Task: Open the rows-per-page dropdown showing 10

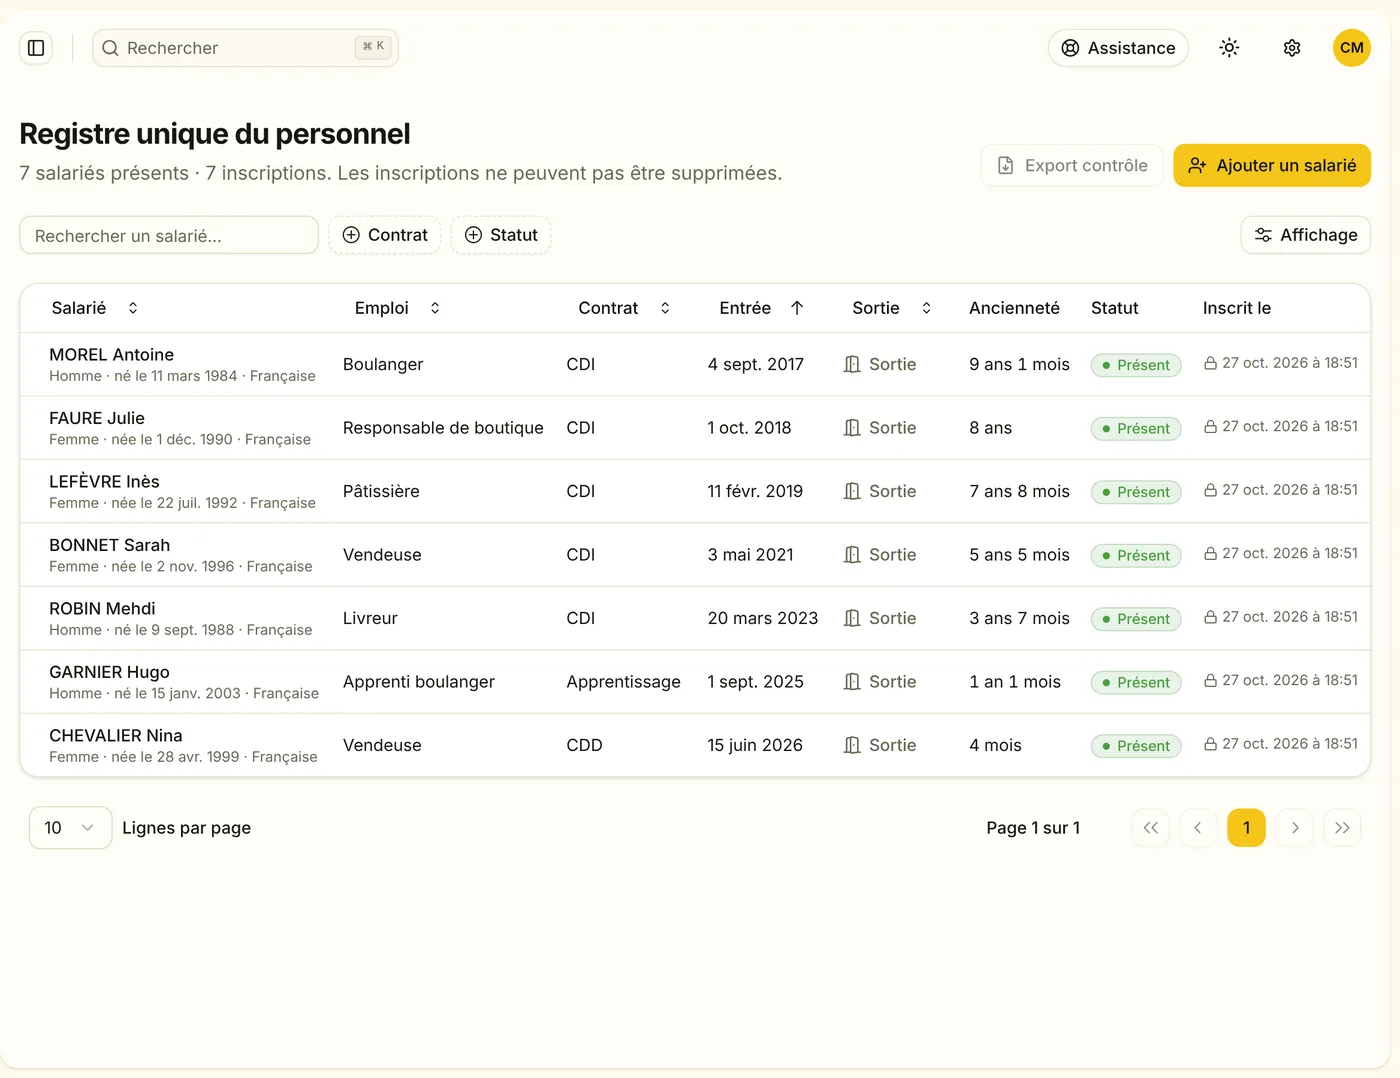Action: [70, 828]
